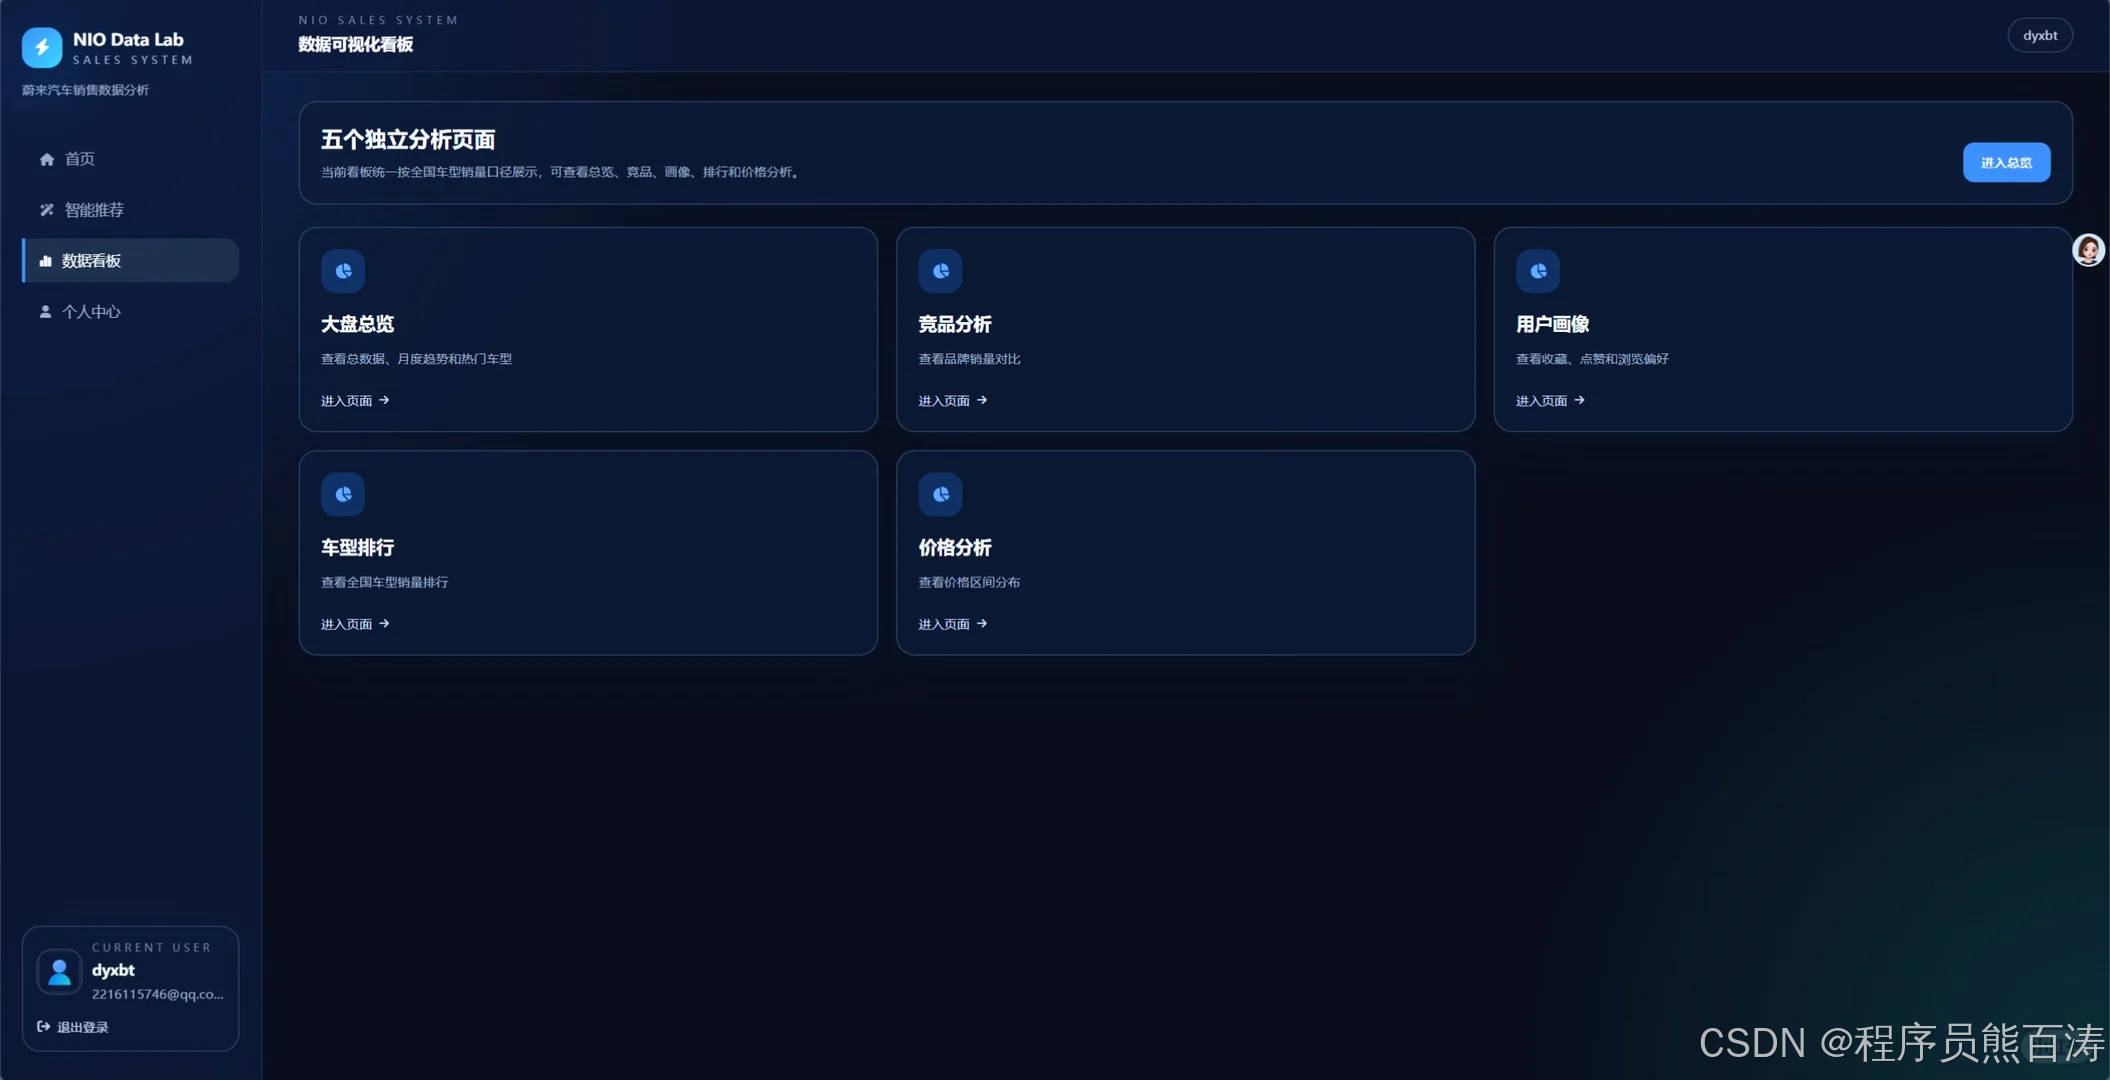Screen dimensions: 2110x1080
Task: Click the magic wand icon beside 智能推荐
Action: pyautogui.click(x=47, y=210)
